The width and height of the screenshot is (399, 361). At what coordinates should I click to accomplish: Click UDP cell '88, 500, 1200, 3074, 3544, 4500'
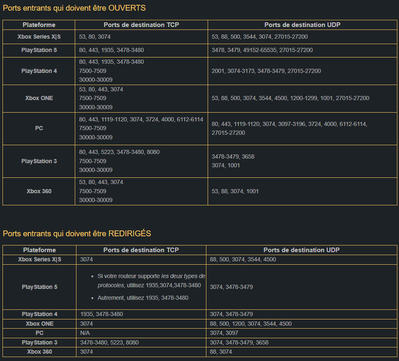coord(251,324)
